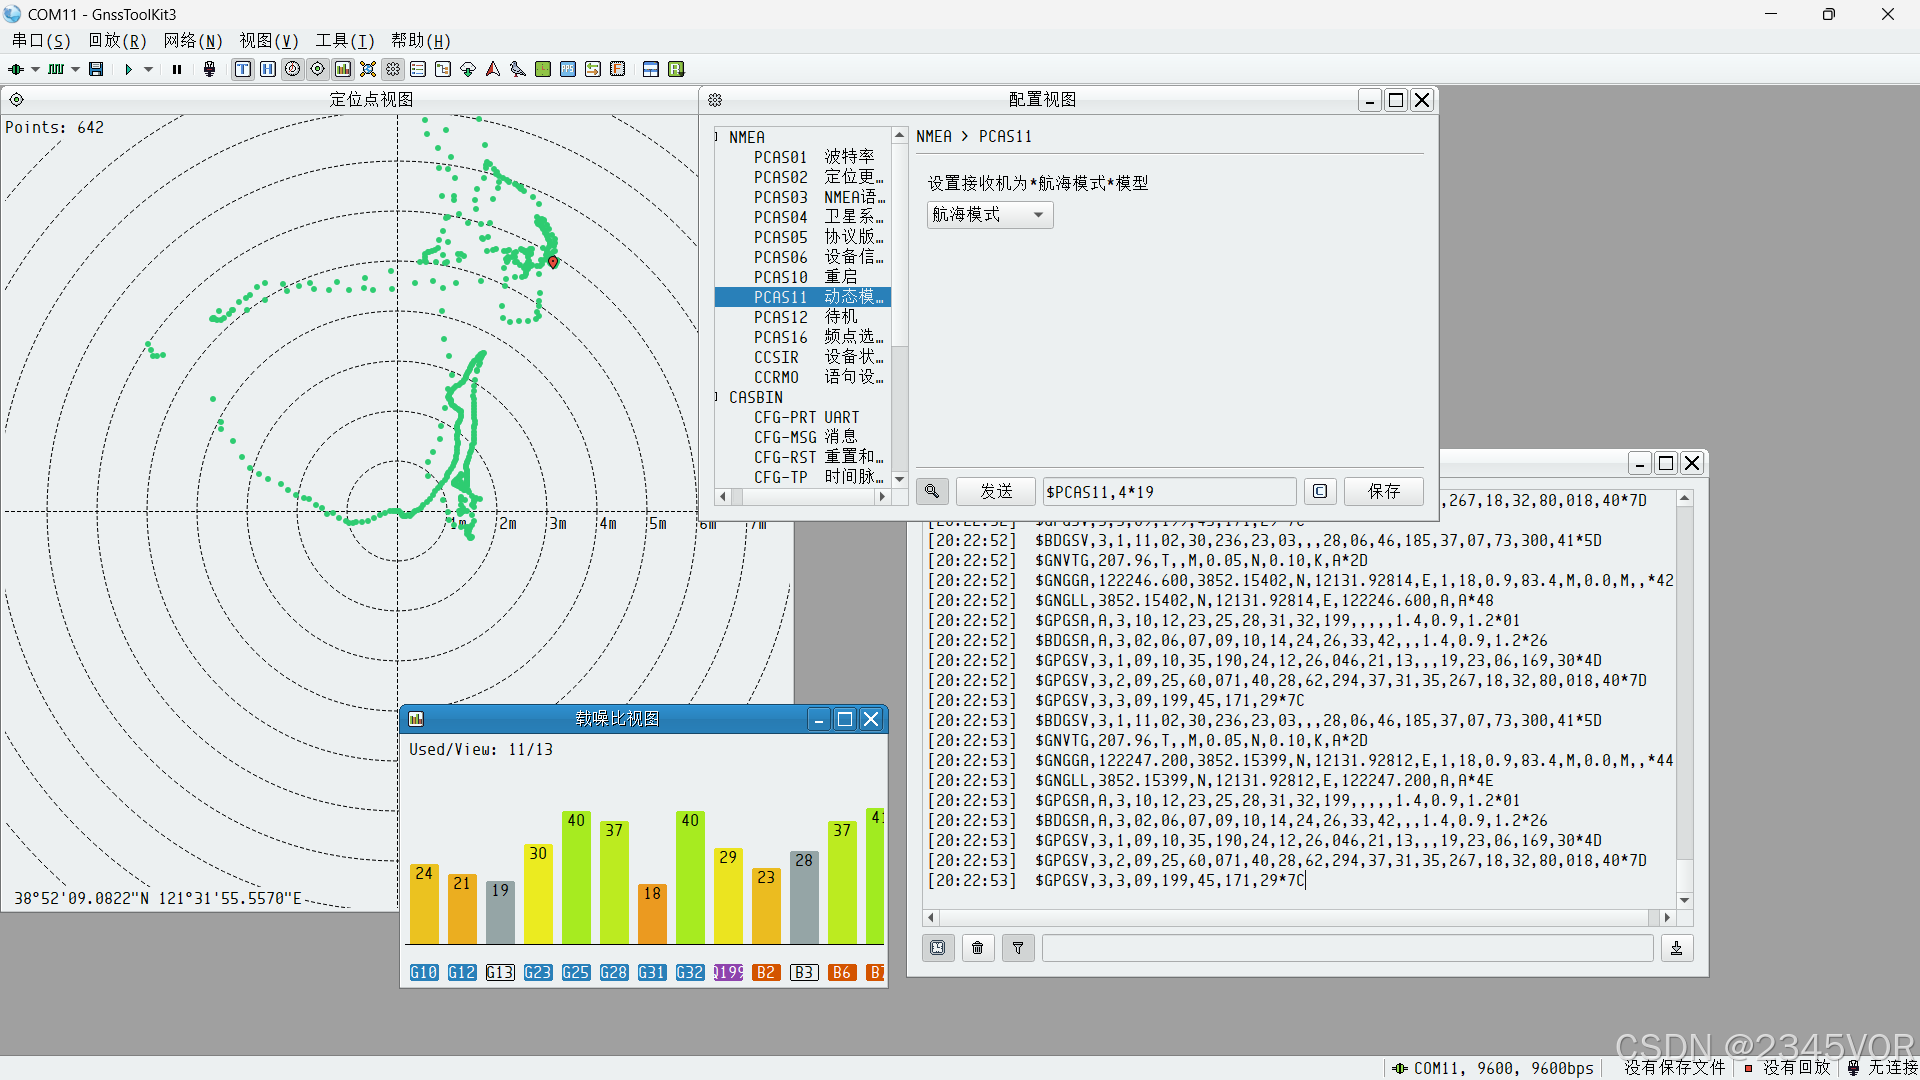
Task: Click the PPS toolbar icon
Action: tap(568, 69)
